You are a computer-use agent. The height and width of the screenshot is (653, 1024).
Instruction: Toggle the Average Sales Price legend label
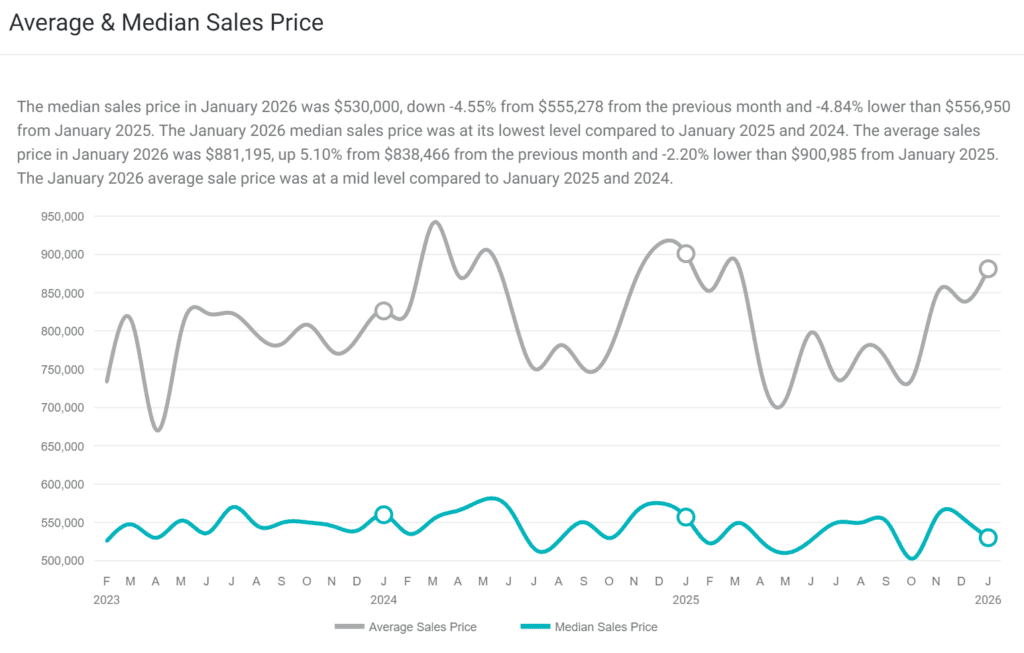[422, 627]
